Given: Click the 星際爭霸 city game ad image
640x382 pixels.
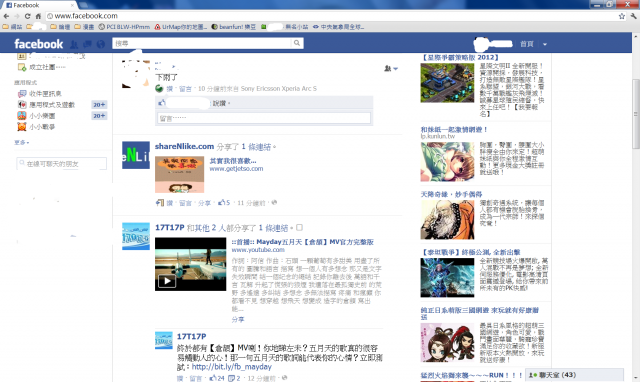Looking at the screenshot, I should click(x=447, y=83).
